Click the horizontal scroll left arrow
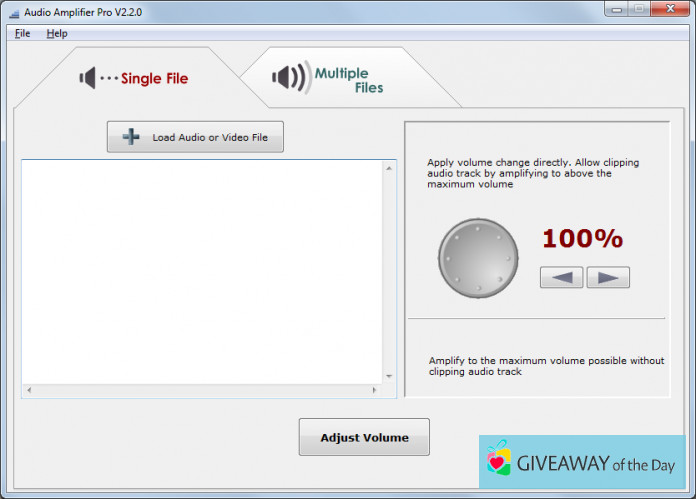This screenshot has height=499, width=696. pyautogui.click(x=29, y=389)
